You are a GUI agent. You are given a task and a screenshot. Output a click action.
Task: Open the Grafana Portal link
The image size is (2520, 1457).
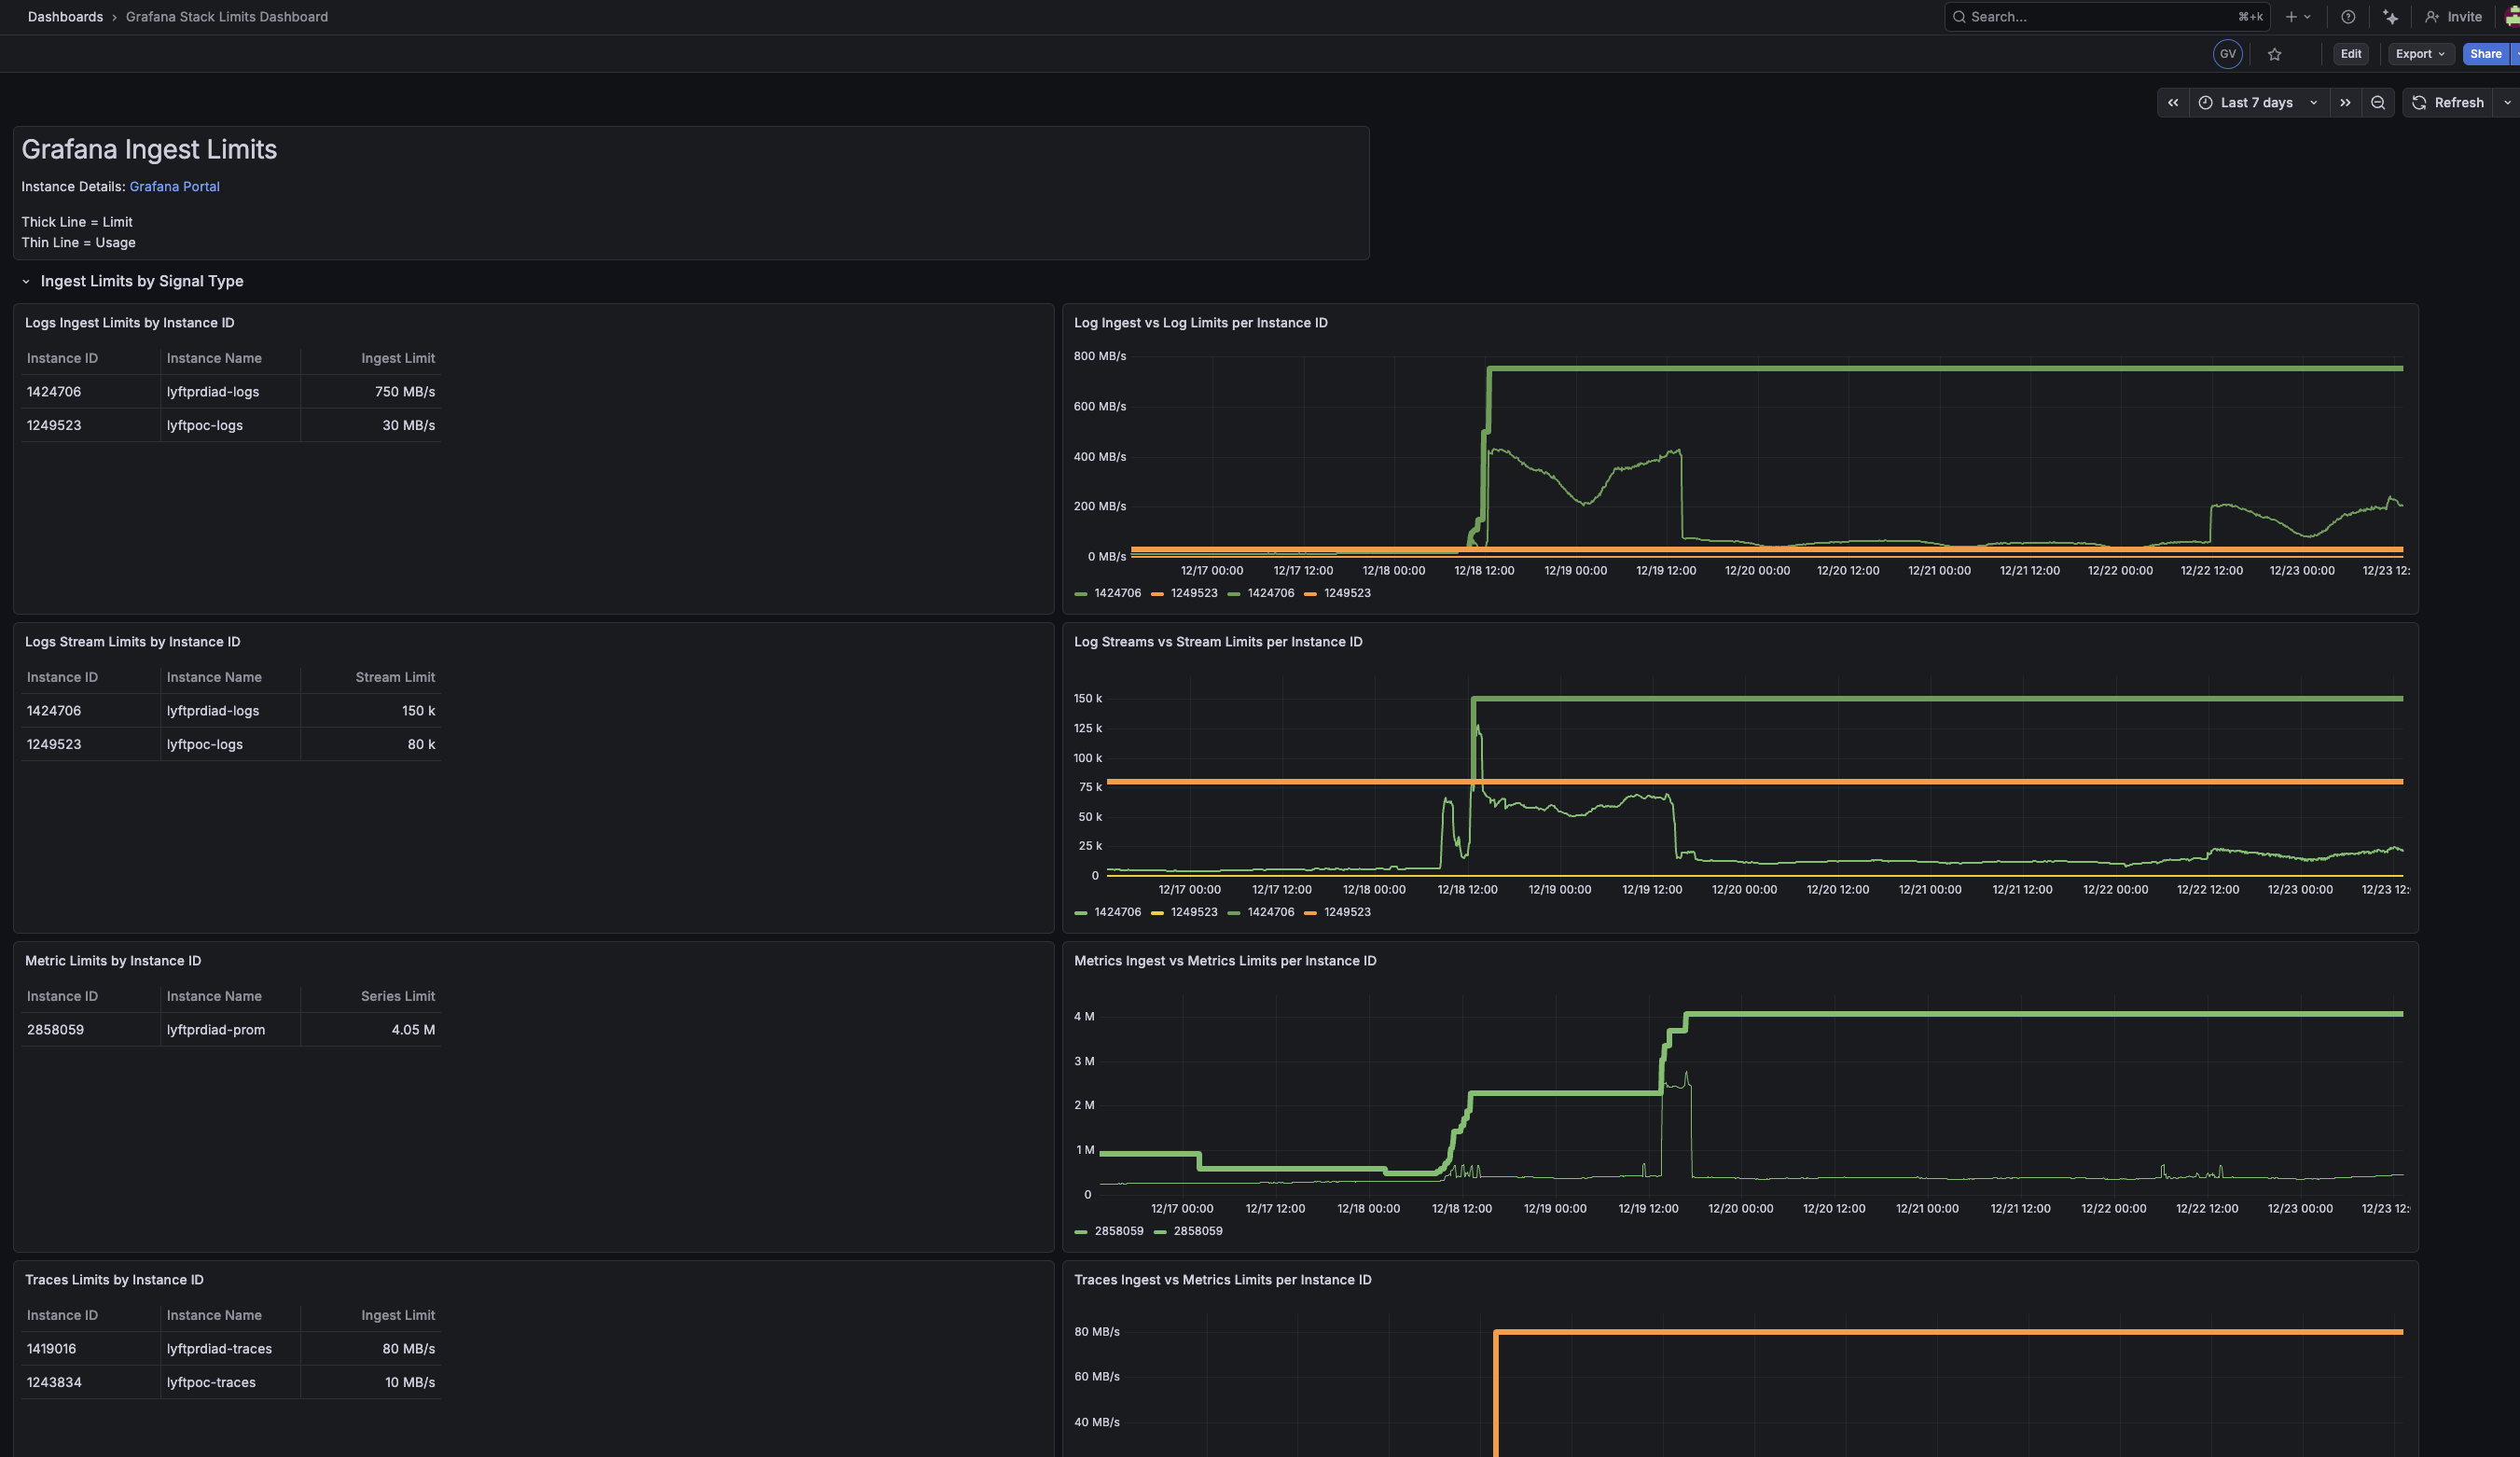point(174,187)
